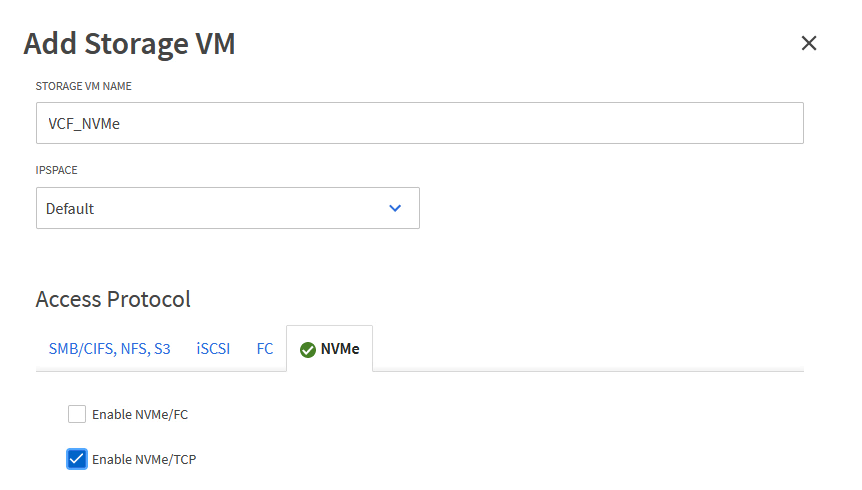The height and width of the screenshot is (490, 862).
Task: Uncheck the Enable NVMe/TCP checkbox
Action: pyautogui.click(x=77, y=459)
